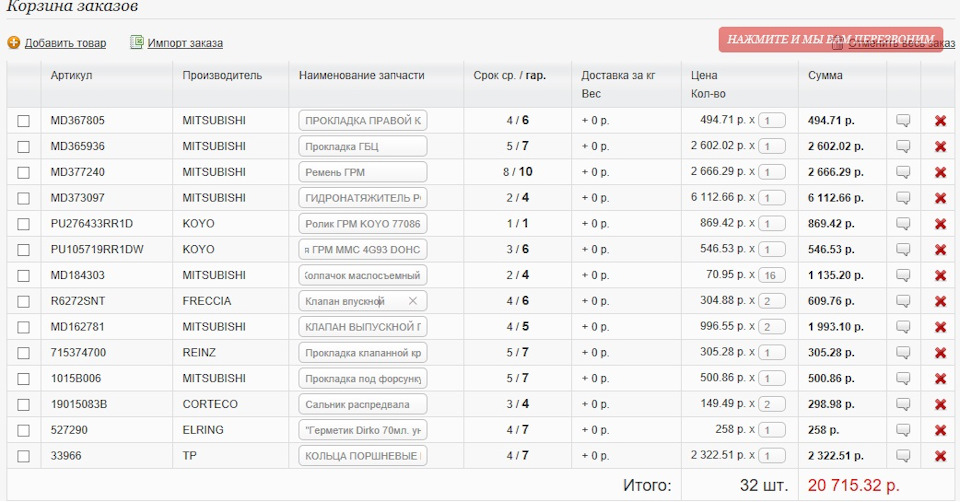Click the НАЖМИТЕ И МЫ ВАМ ПЕРЕЗВОНИМ button

click(830, 39)
